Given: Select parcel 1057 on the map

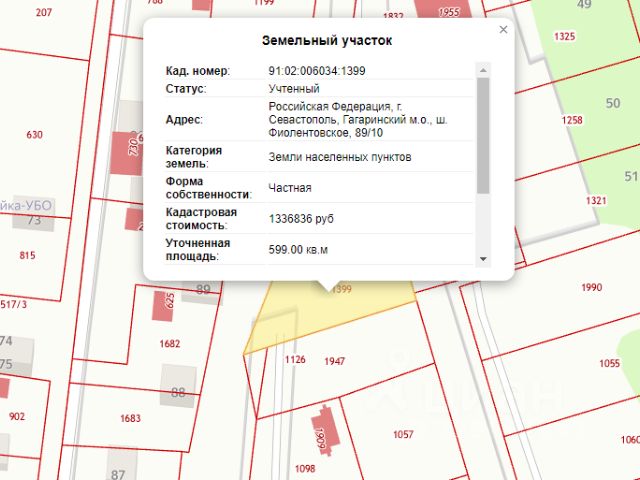Looking at the screenshot, I should [403, 434].
